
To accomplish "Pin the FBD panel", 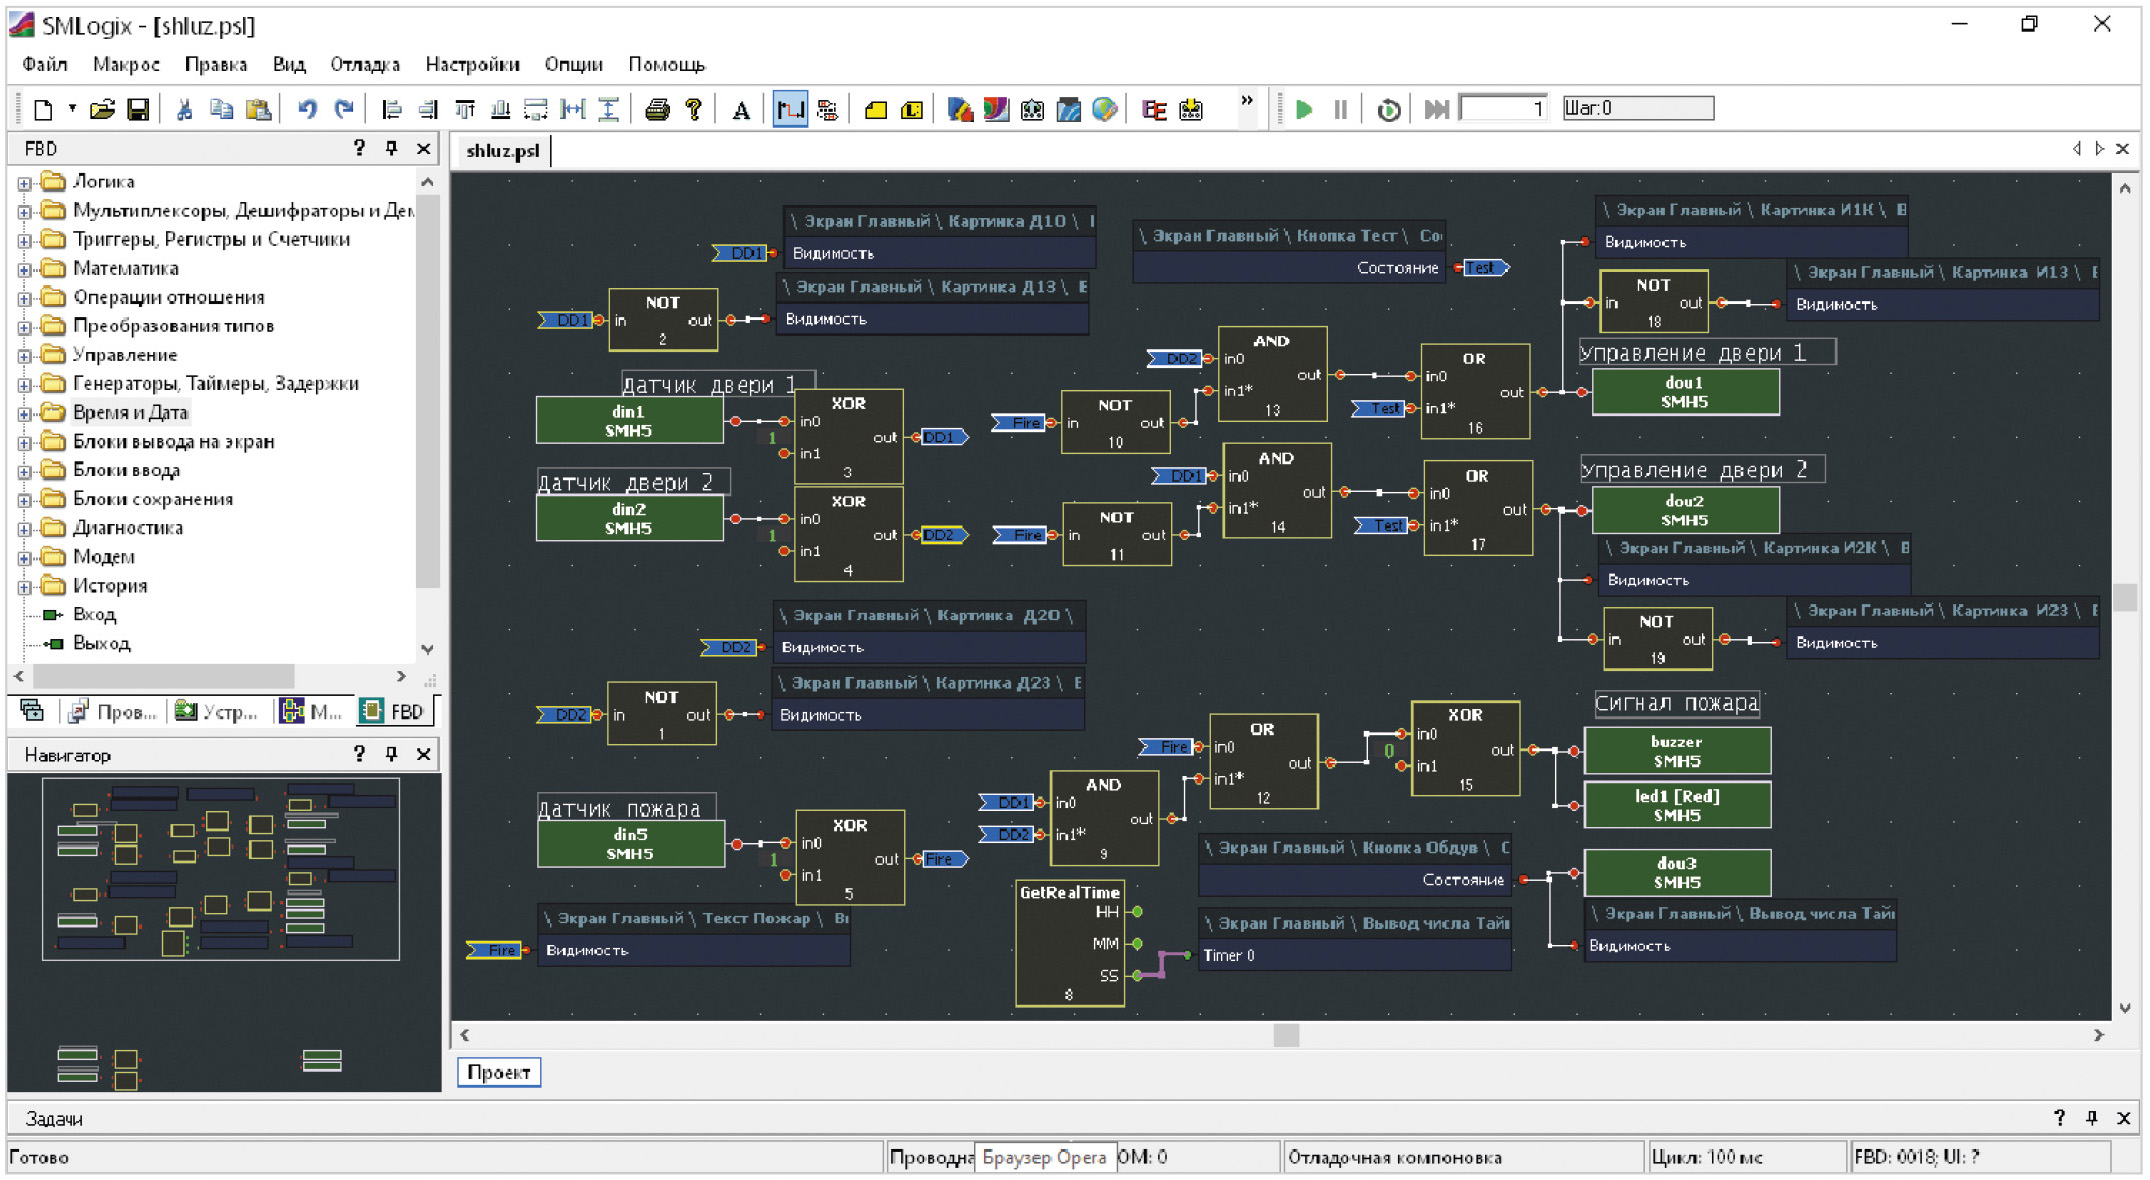I will (391, 148).
